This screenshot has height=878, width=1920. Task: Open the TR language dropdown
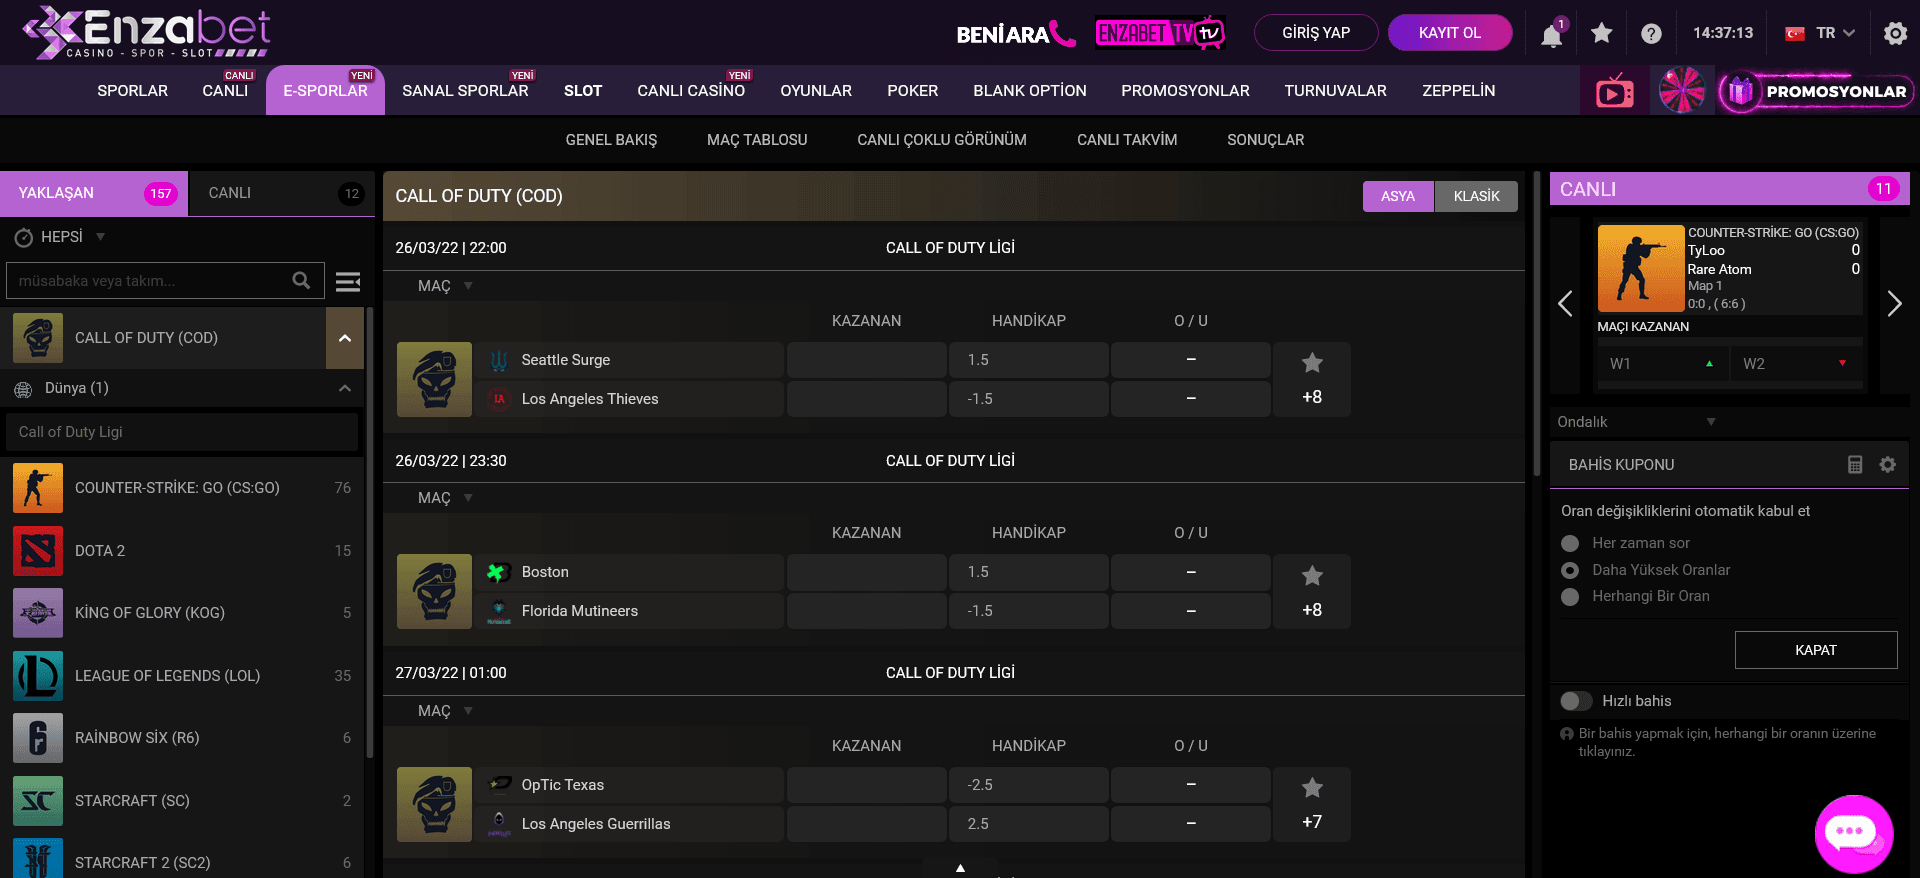1821,33
